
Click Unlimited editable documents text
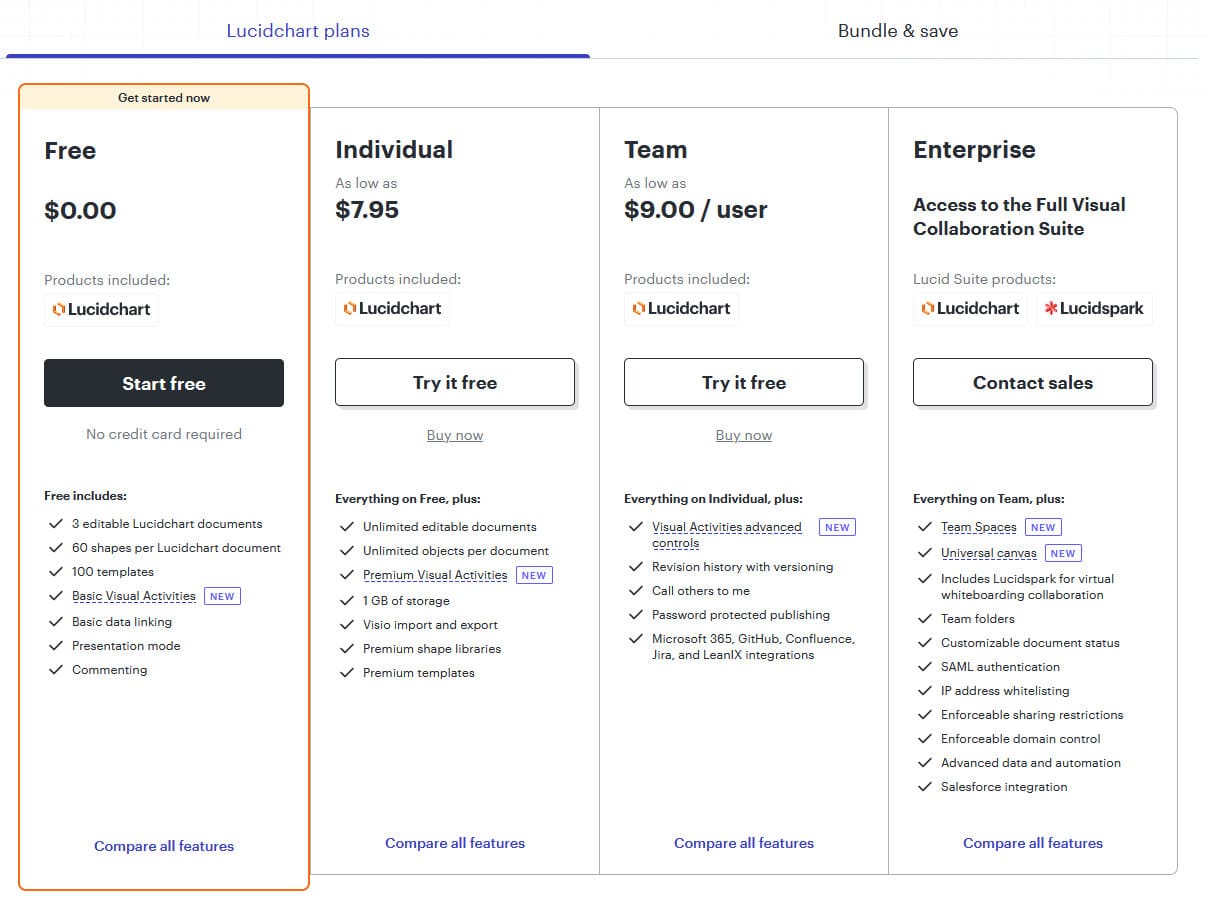450,527
